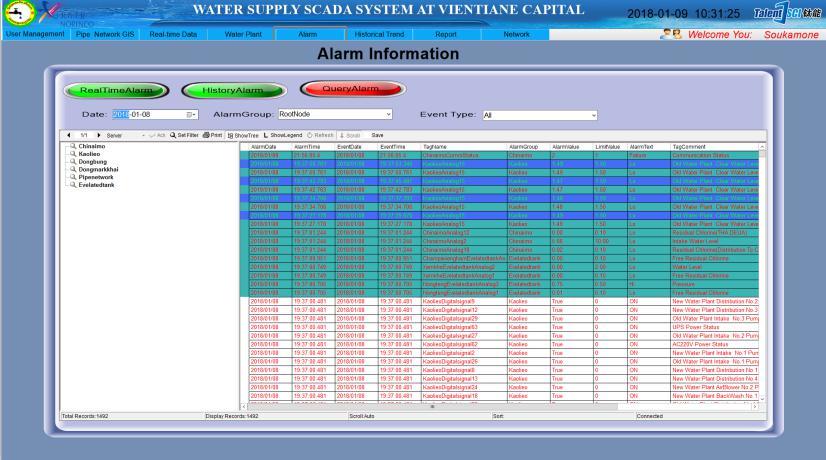Open the Network tab
The image size is (826, 460).
click(516, 34)
